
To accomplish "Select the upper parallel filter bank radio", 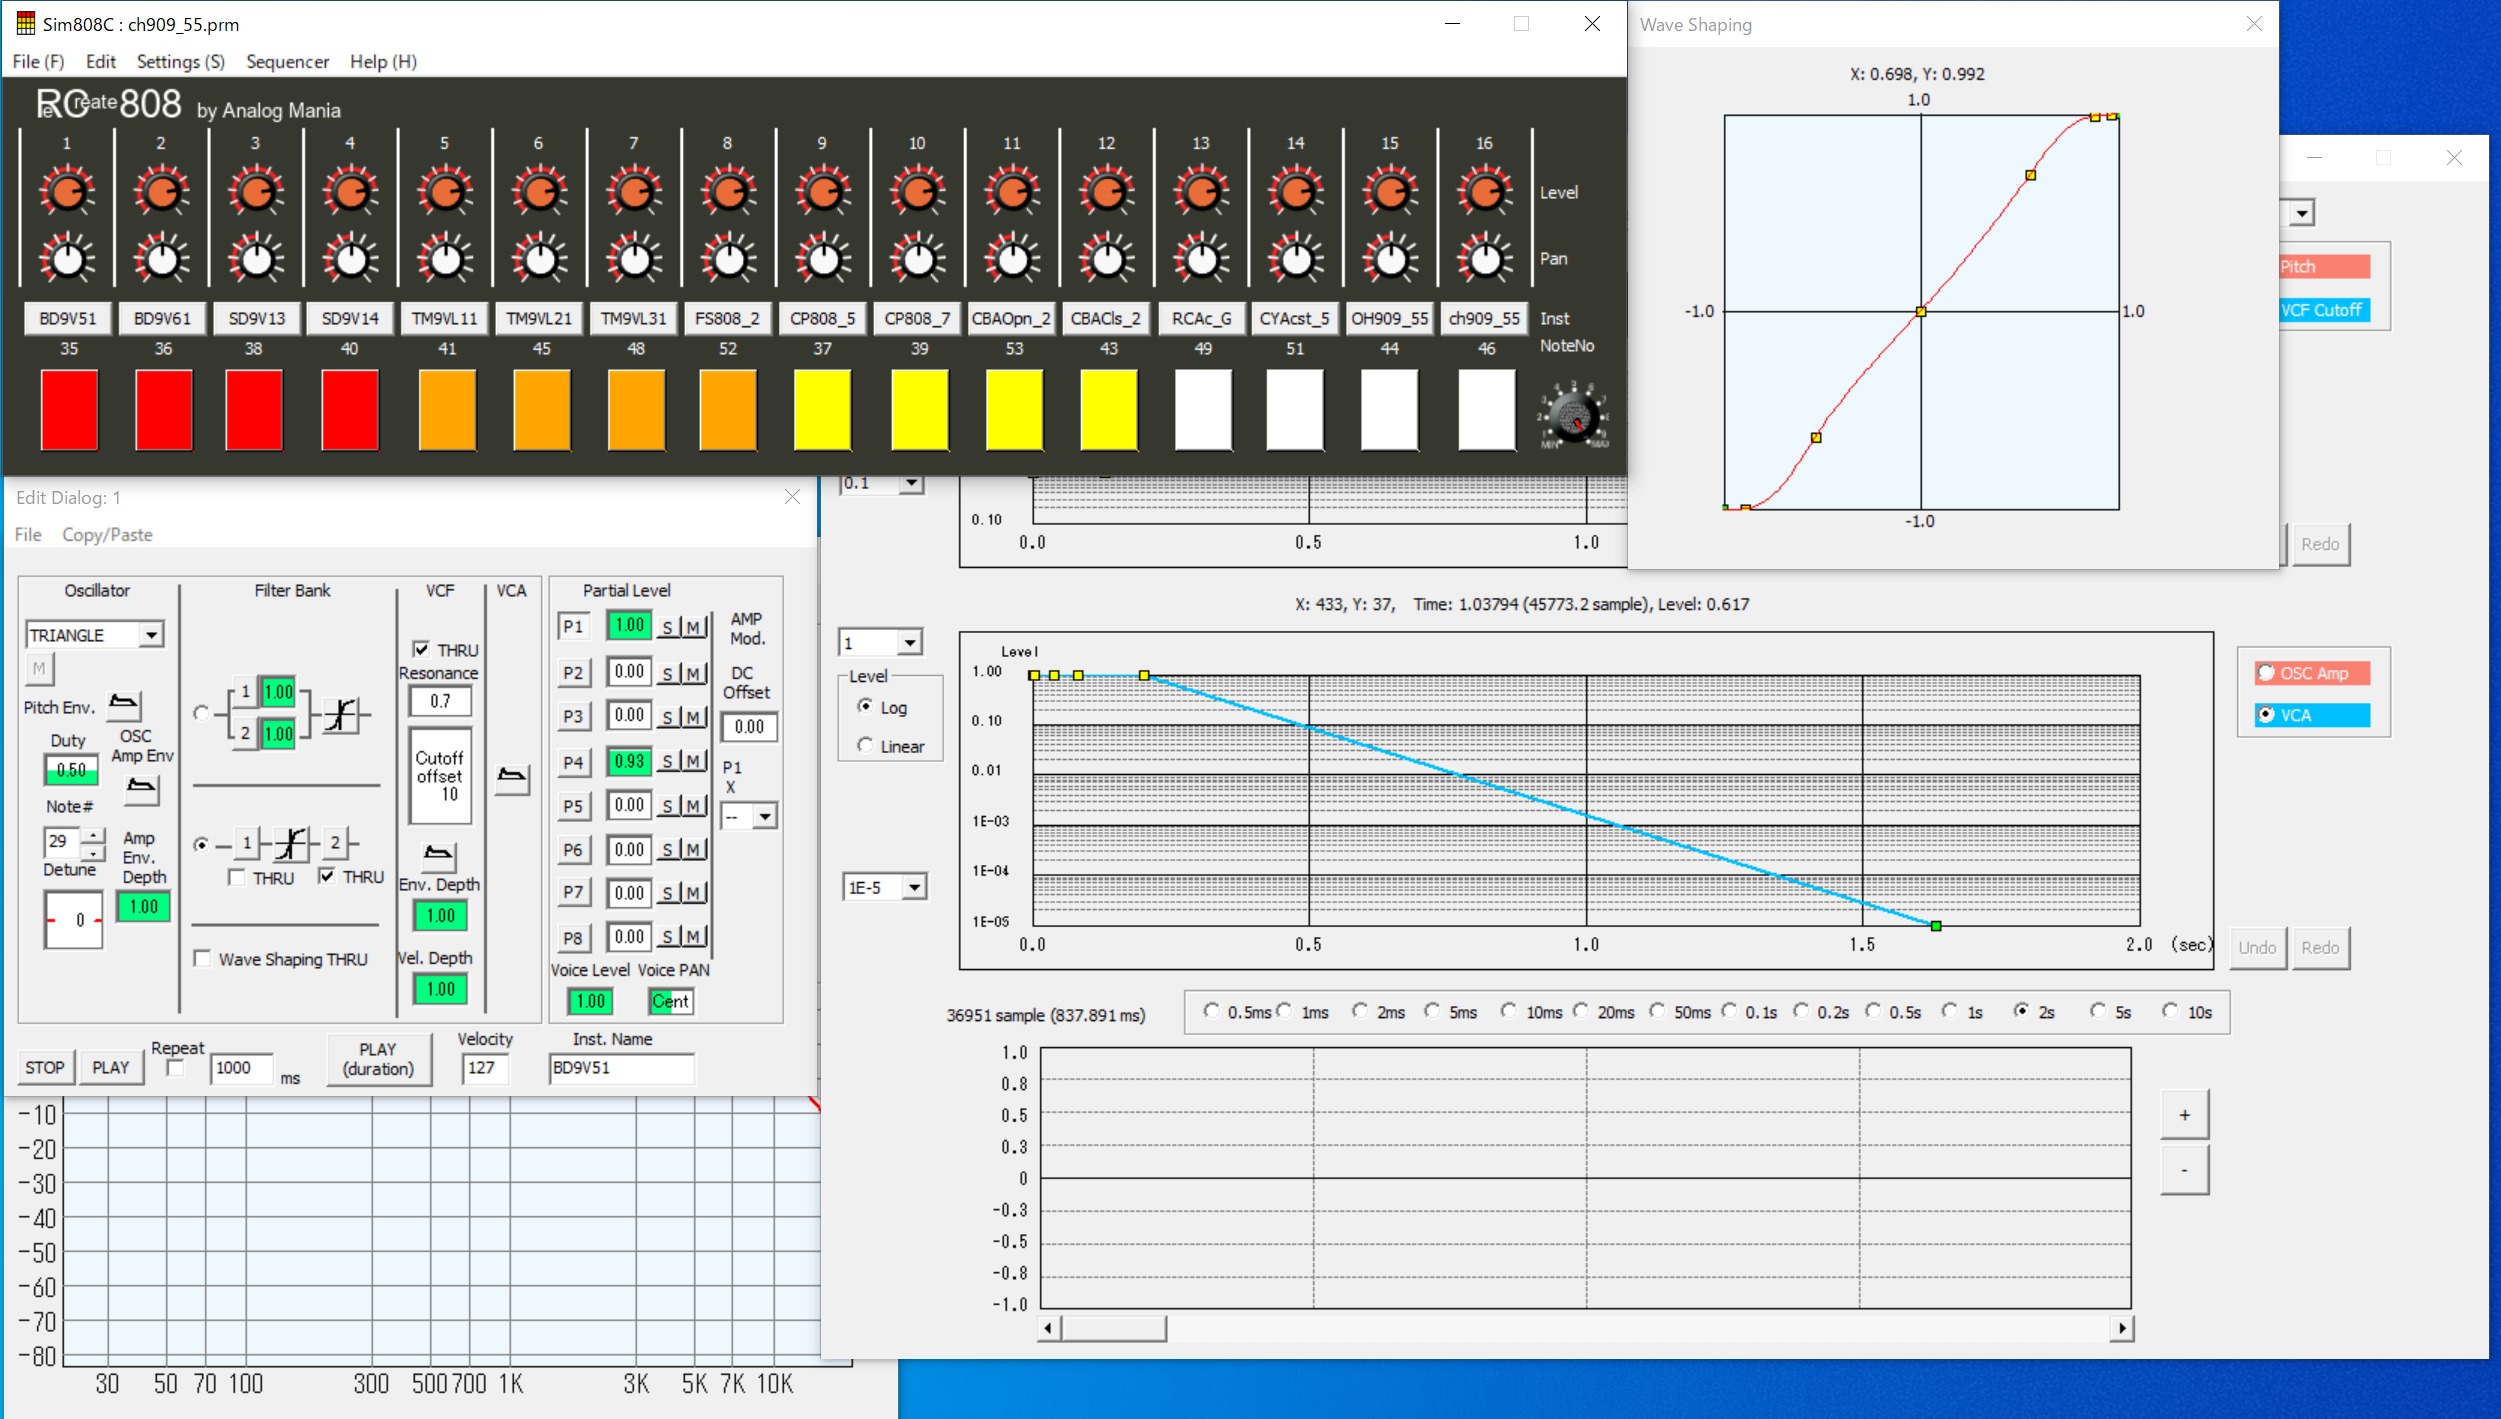I will 201,713.
